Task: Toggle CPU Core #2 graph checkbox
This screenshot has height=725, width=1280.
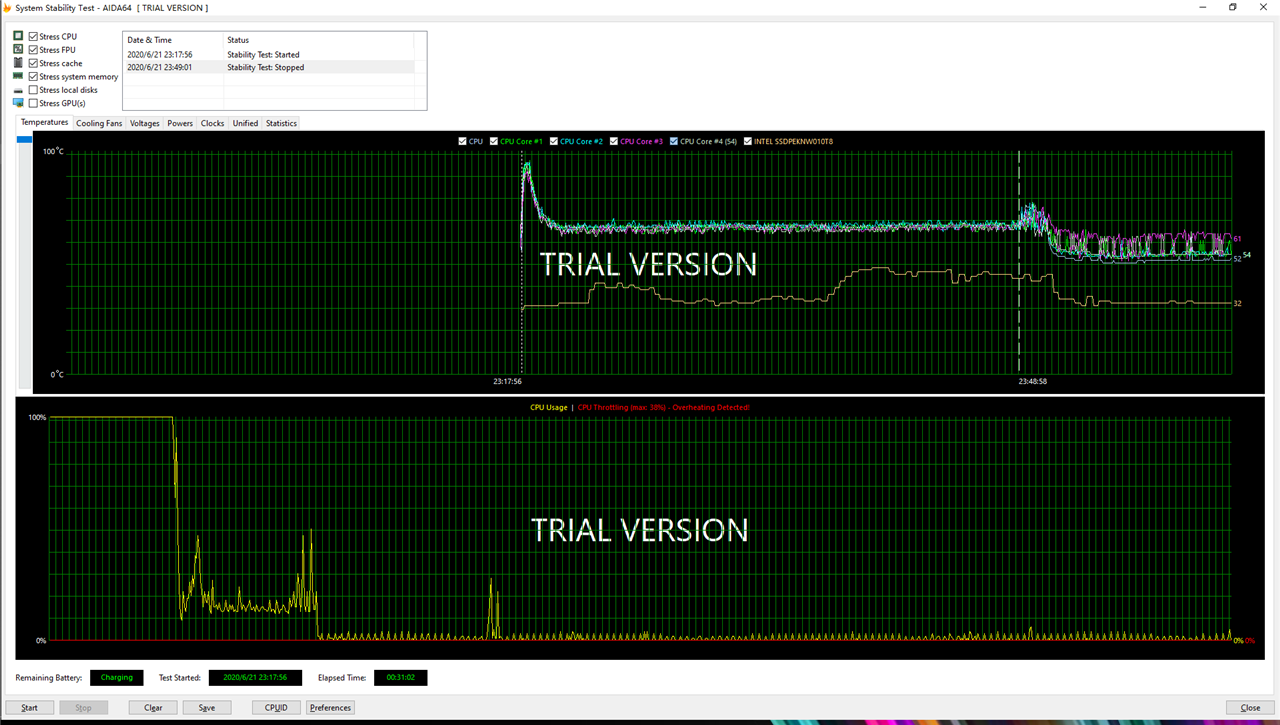Action: click(554, 141)
